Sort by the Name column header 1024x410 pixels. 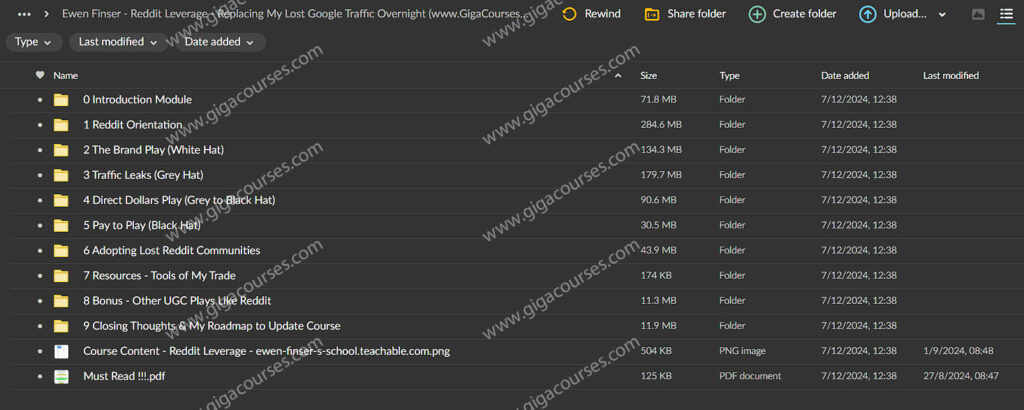(x=65, y=76)
